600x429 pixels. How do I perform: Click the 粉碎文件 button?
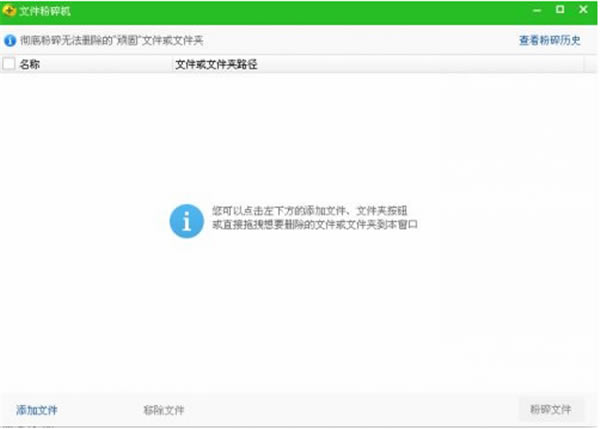coord(551,409)
